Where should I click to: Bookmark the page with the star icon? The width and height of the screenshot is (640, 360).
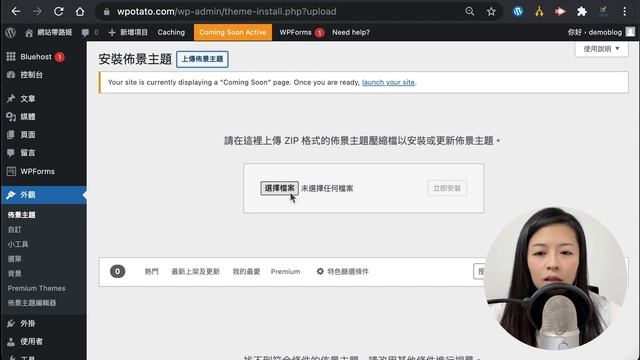491,11
